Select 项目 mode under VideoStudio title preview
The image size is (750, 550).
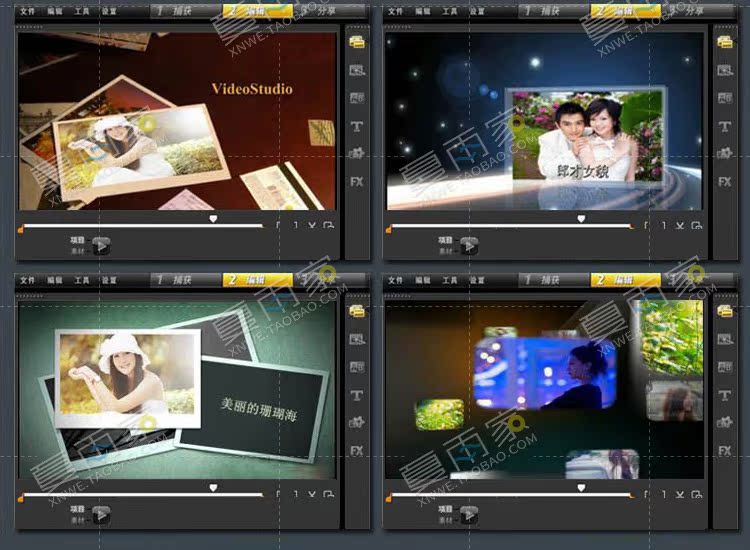click(x=77, y=240)
